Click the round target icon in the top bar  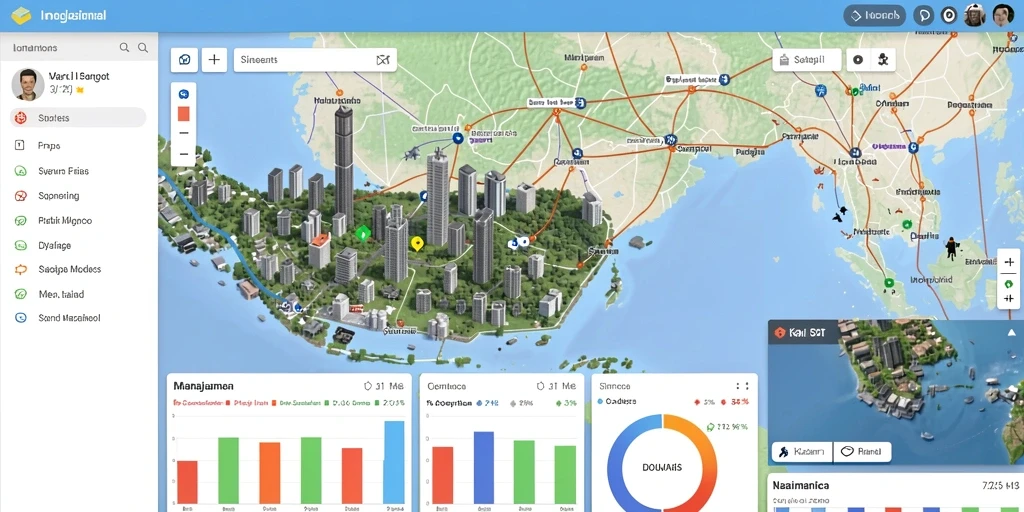(x=948, y=16)
